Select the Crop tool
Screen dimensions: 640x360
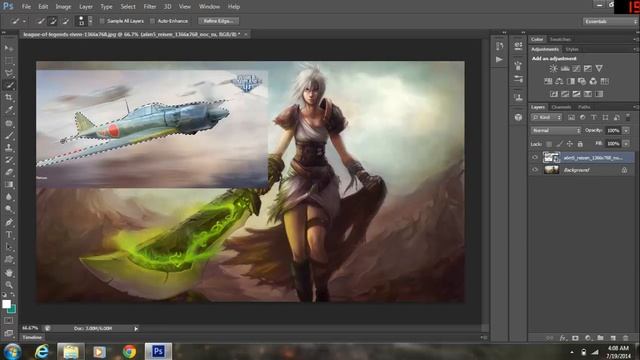pos(9,98)
